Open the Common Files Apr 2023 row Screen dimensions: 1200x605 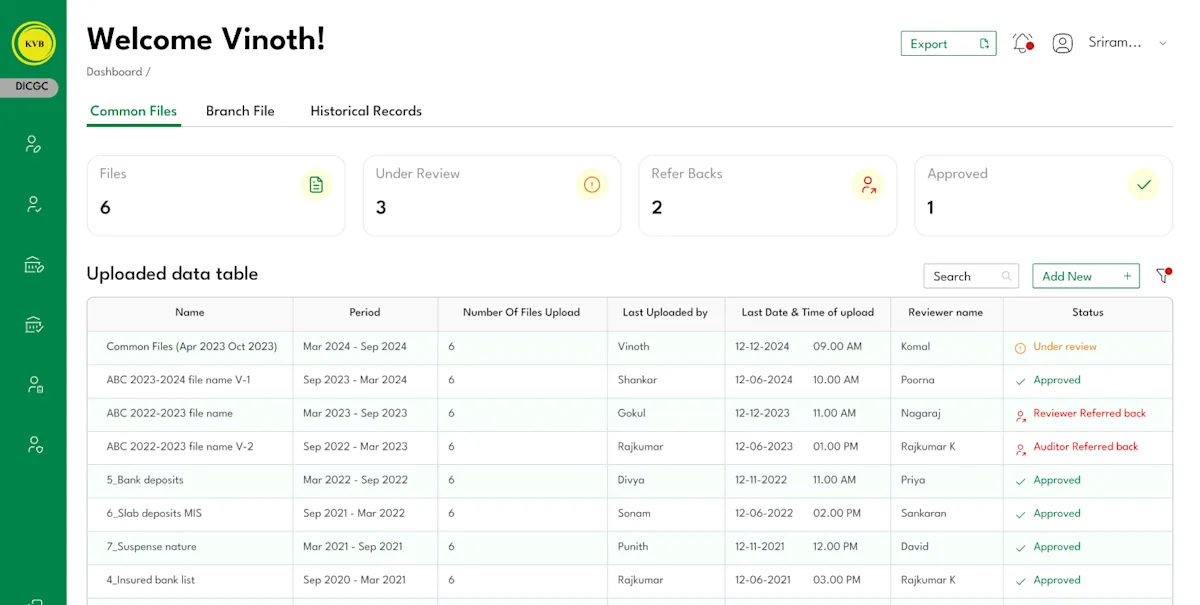629,347
